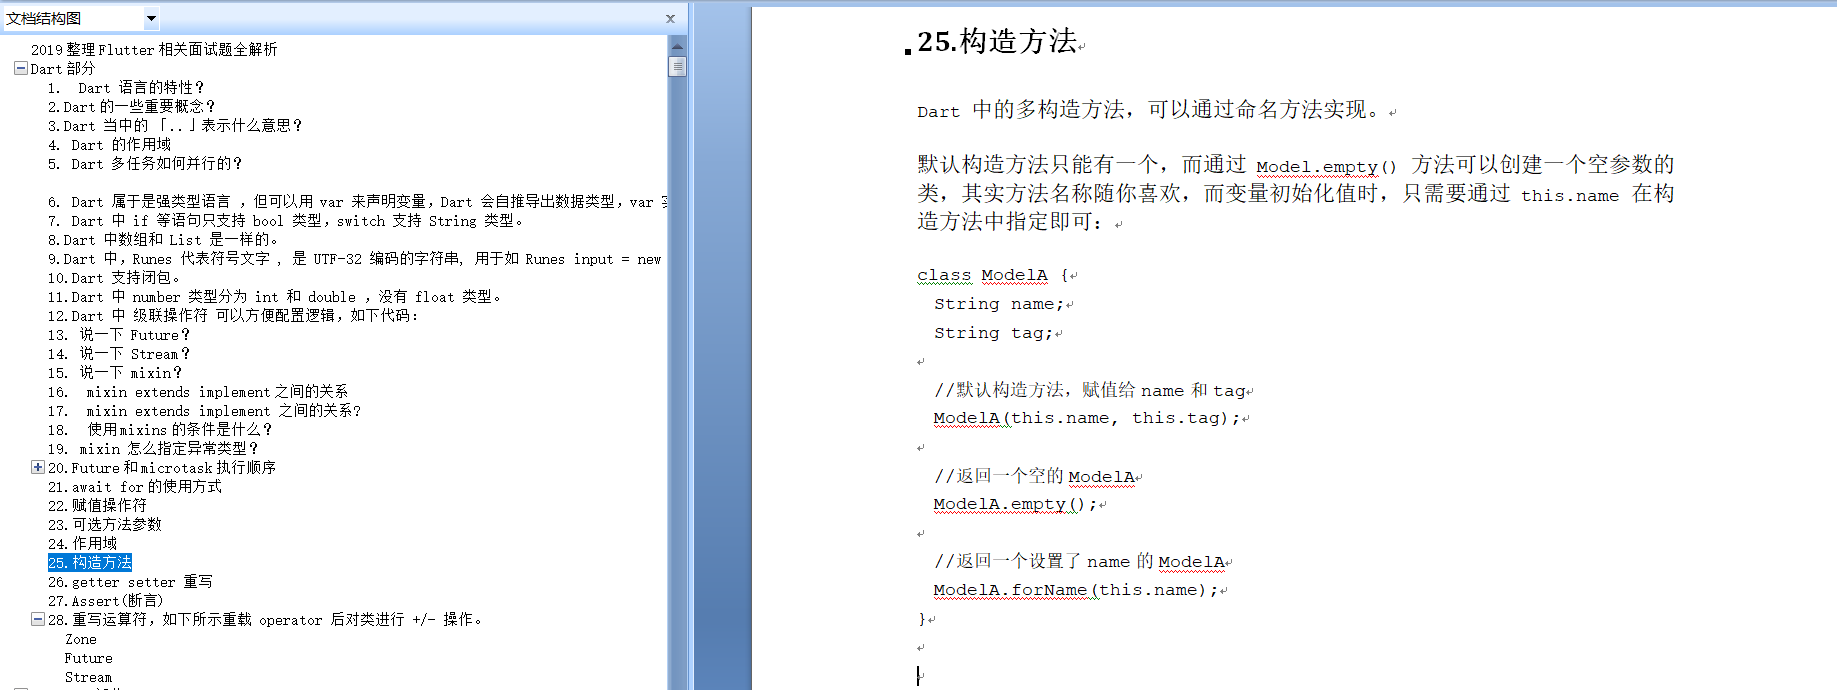
Task: Jump to 18. 使用mixins的条件是什么？
Action: coord(160,429)
